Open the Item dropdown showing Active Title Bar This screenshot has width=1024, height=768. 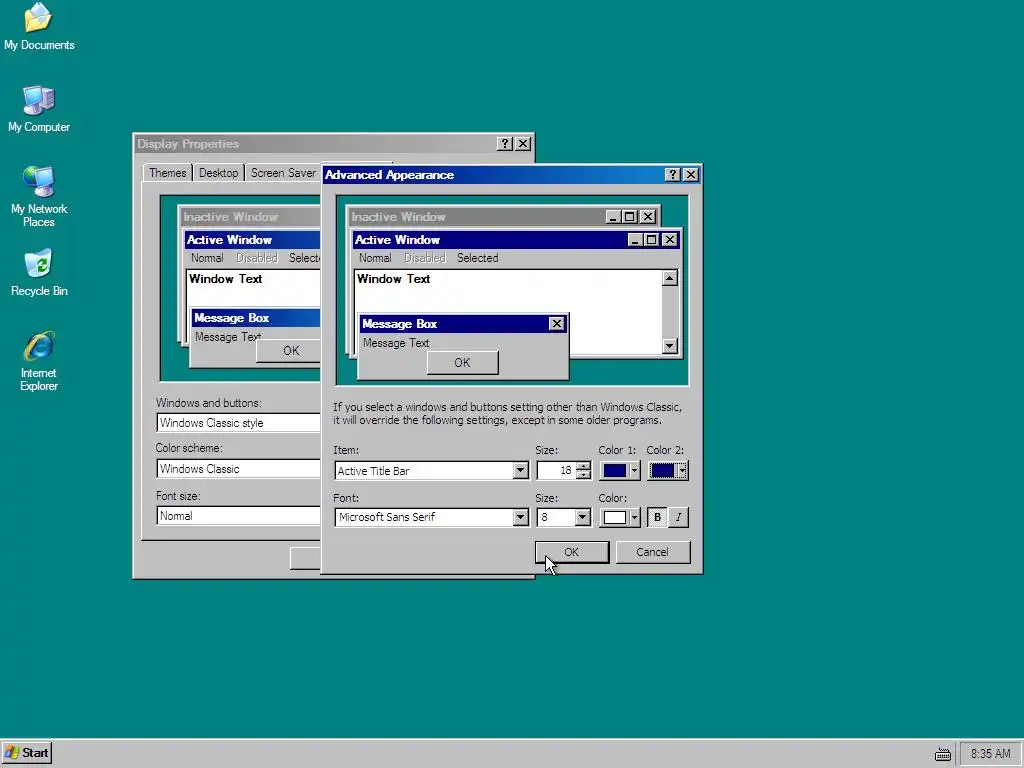[520, 470]
